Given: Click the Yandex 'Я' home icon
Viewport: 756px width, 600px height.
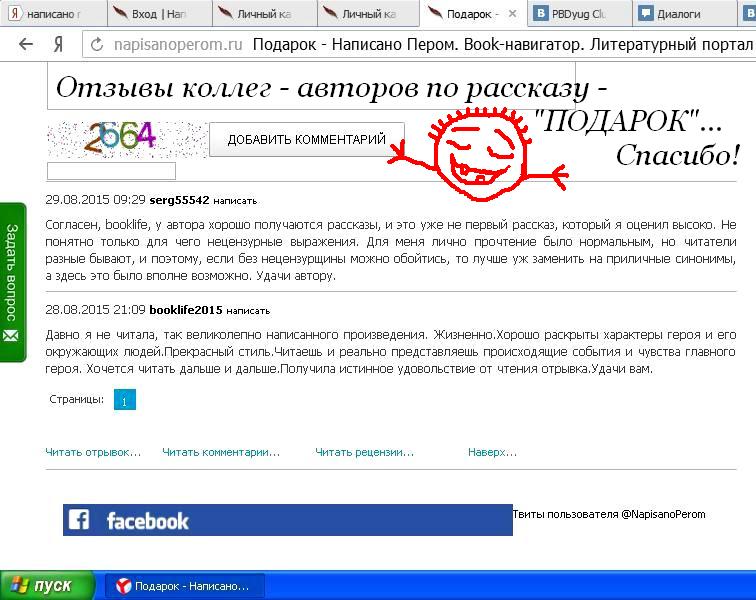Looking at the screenshot, I should pos(59,45).
